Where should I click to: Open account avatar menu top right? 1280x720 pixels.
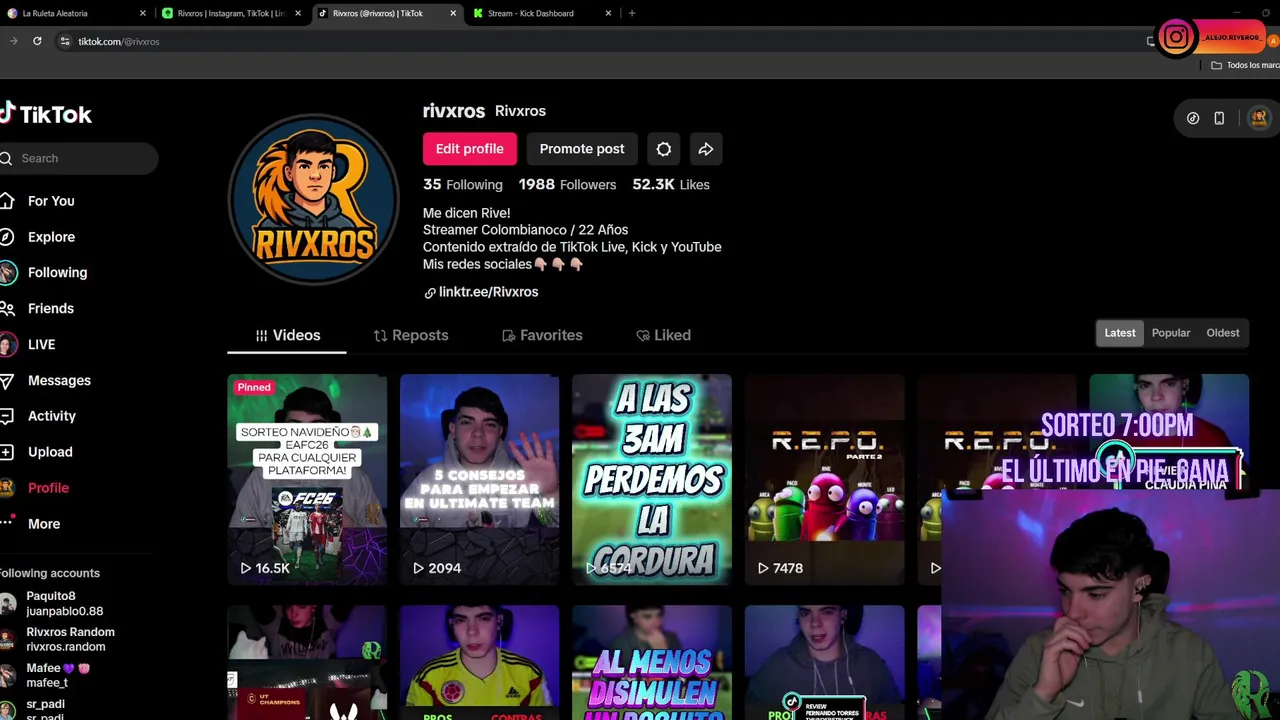1259,118
